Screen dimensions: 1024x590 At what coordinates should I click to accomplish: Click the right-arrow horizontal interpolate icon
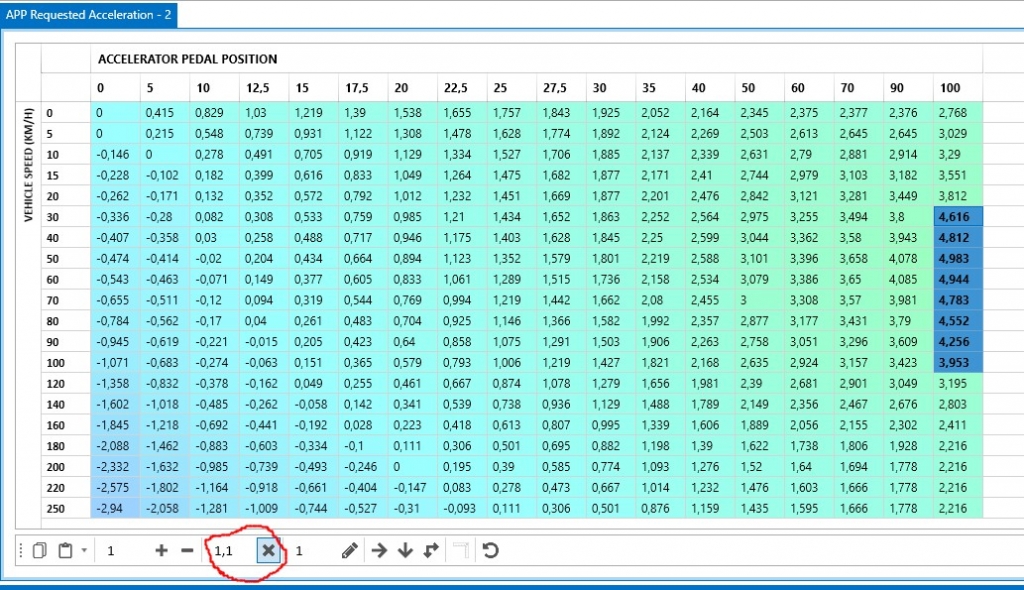pyautogui.click(x=379, y=551)
